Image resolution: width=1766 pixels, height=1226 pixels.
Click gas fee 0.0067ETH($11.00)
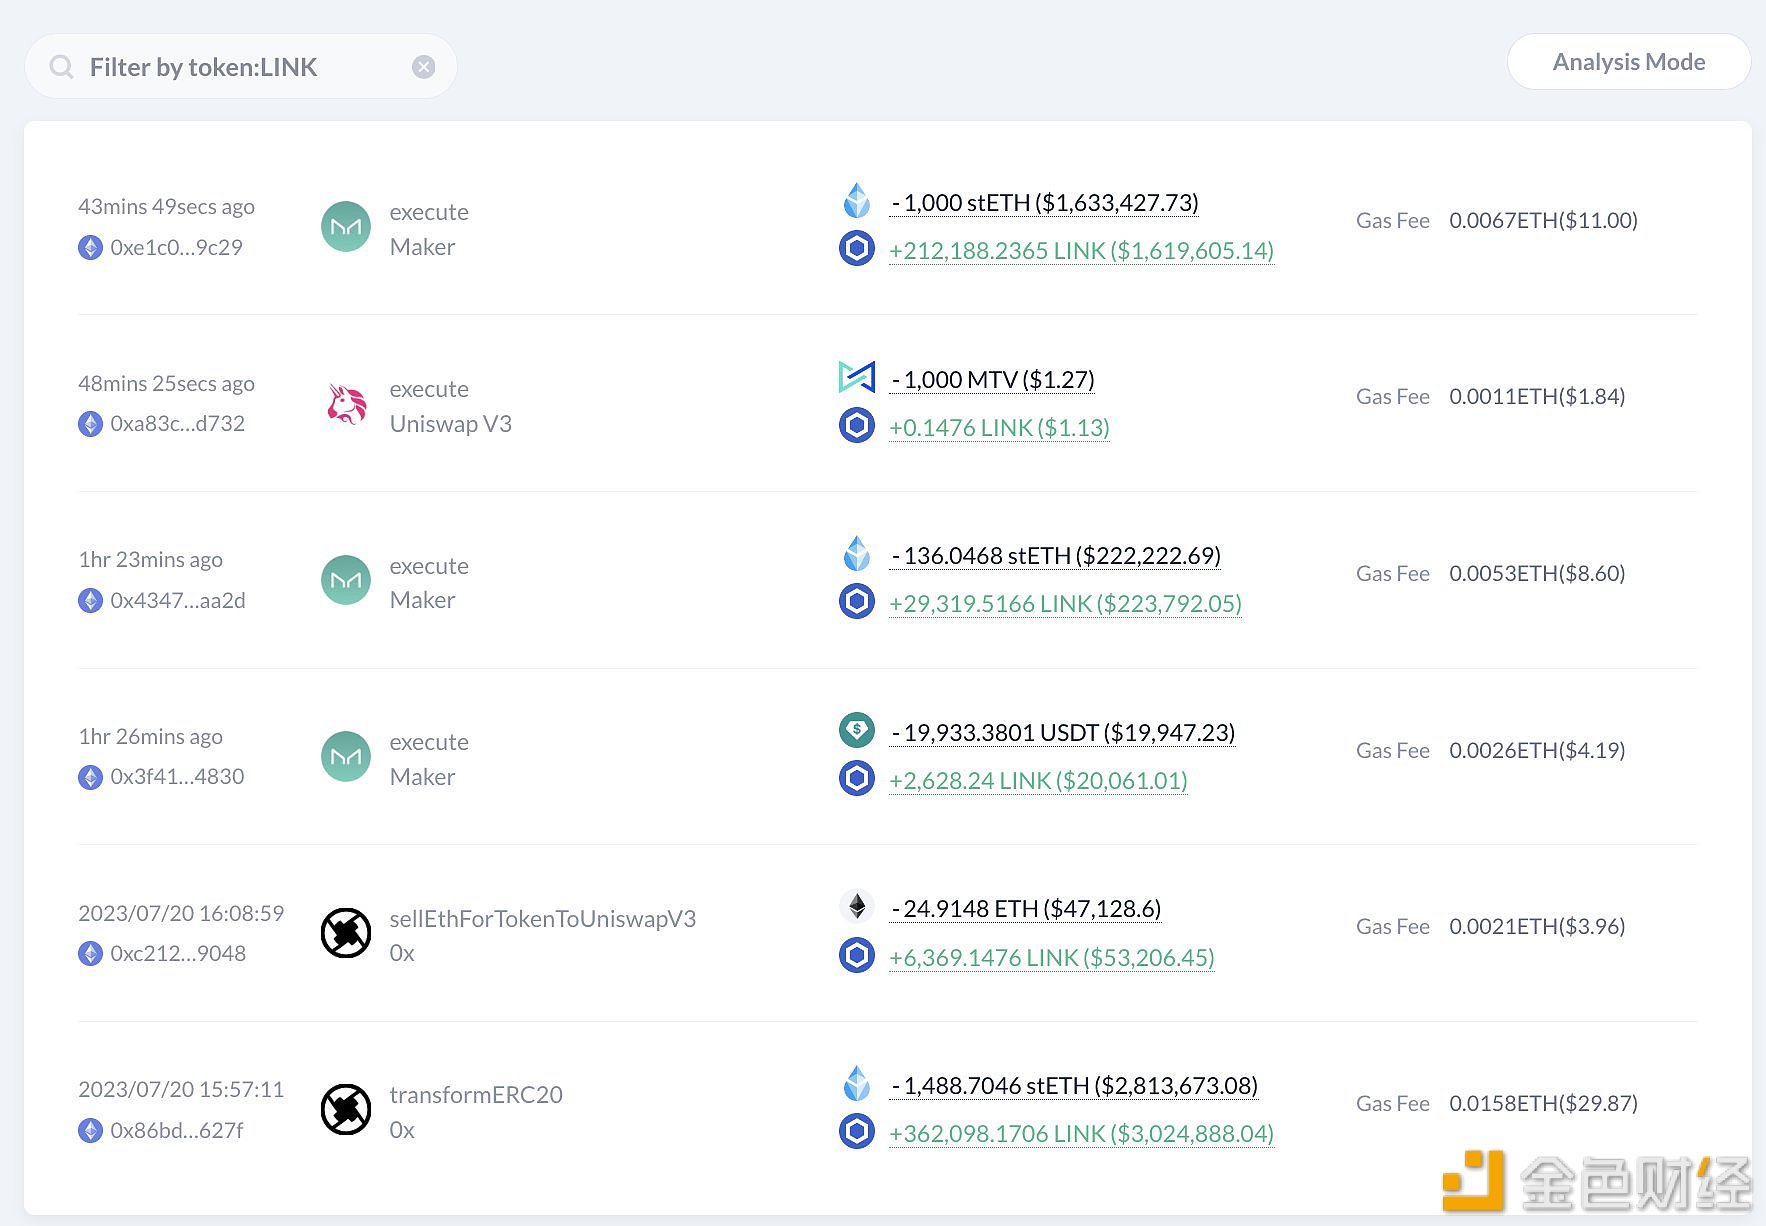coord(1543,220)
